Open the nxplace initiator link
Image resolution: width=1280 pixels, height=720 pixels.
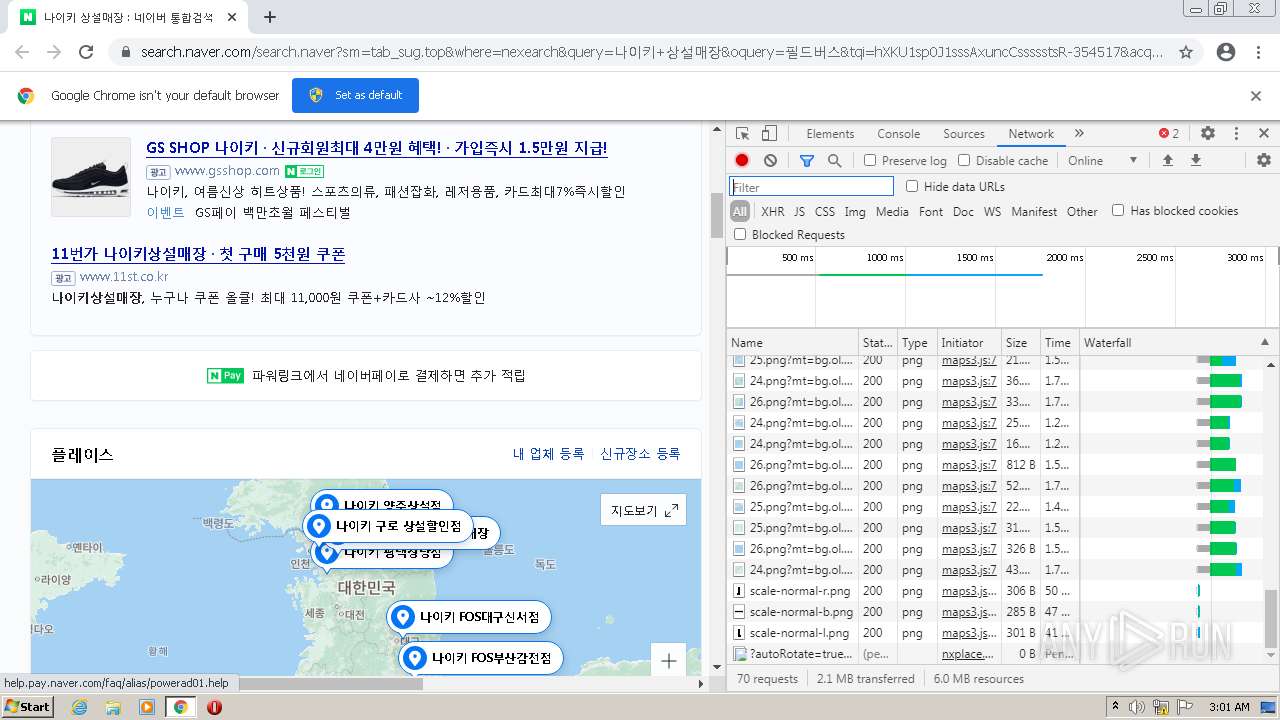click(x=969, y=654)
